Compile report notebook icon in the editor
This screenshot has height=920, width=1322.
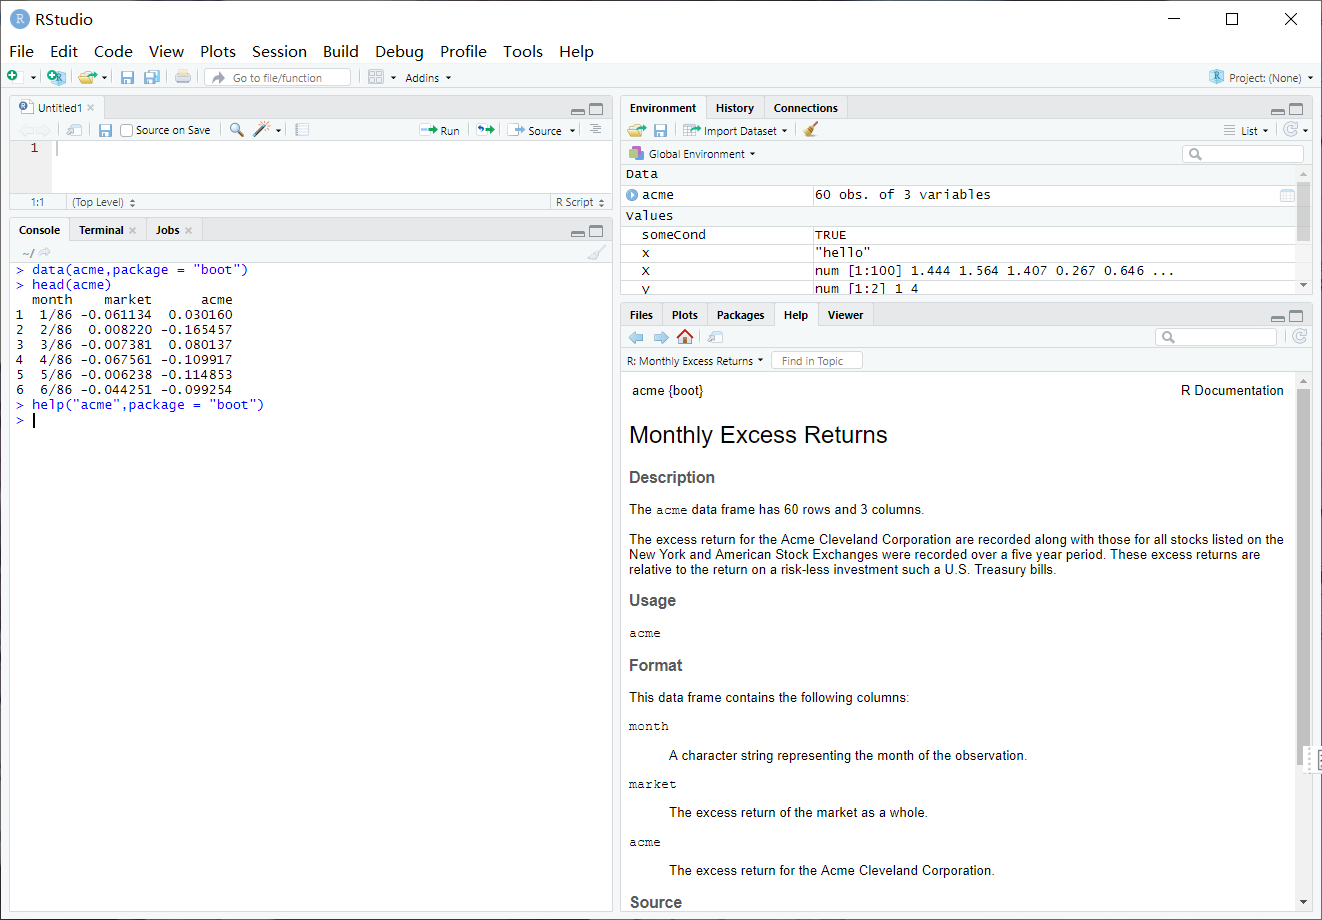click(x=302, y=130)
